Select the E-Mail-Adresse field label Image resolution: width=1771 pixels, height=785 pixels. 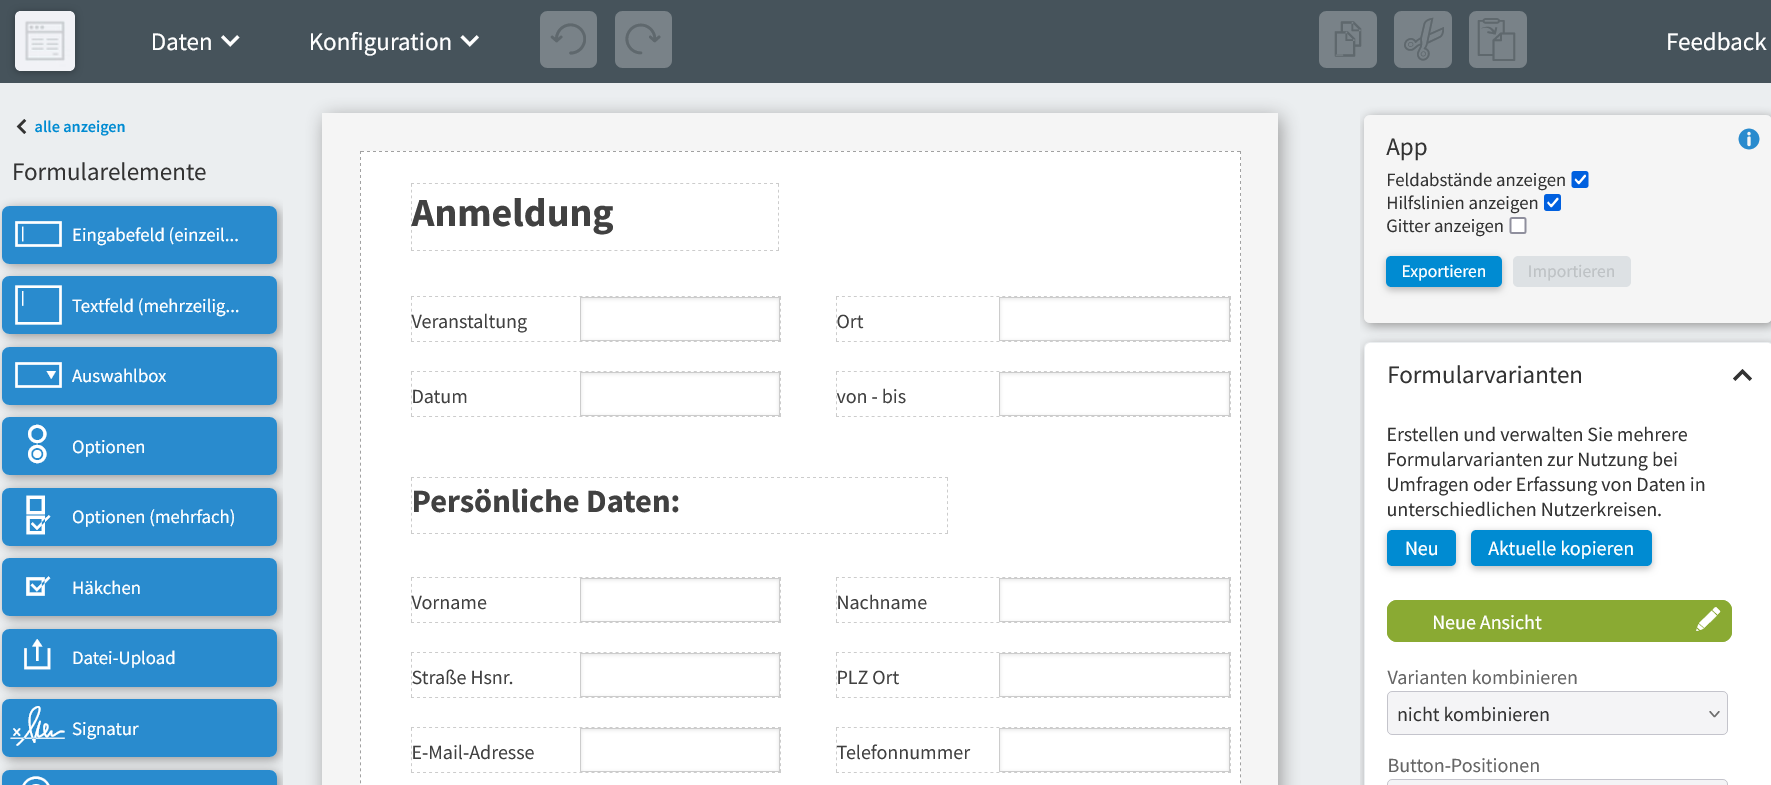(473, 753)
